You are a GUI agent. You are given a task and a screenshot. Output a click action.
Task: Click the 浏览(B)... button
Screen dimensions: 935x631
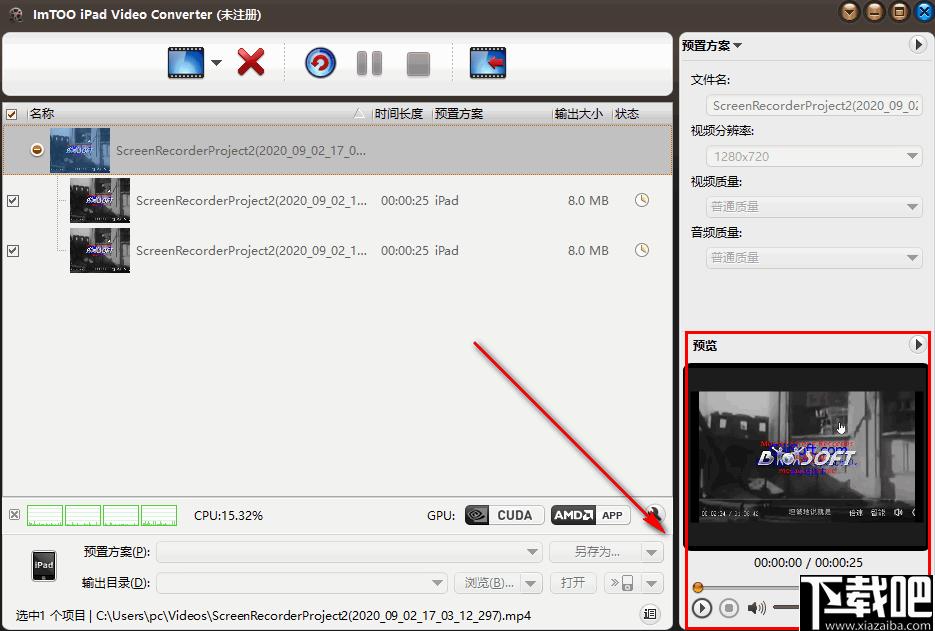pos(488,583)
